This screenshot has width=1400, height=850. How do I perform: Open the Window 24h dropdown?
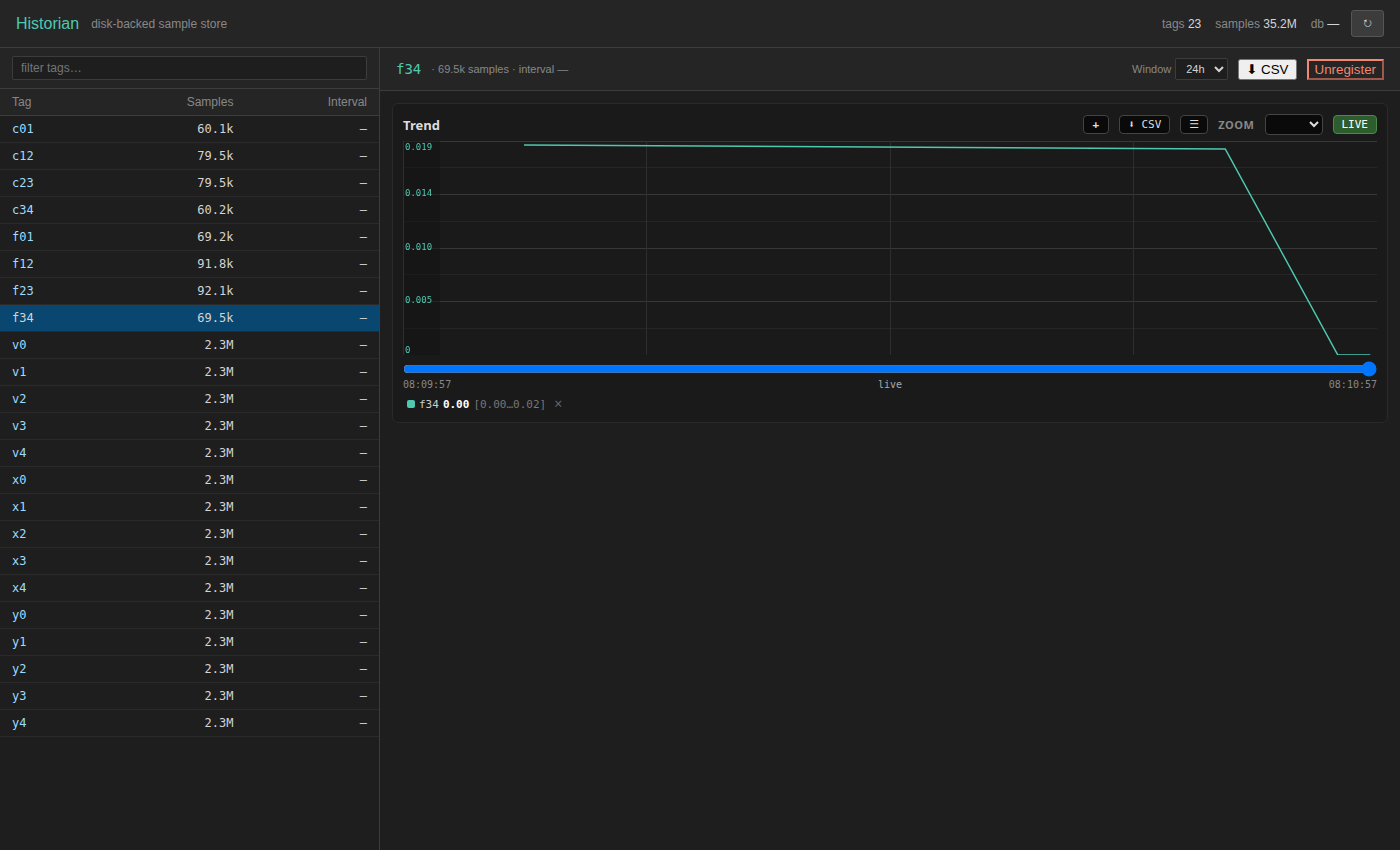(x=1201, y=69)
